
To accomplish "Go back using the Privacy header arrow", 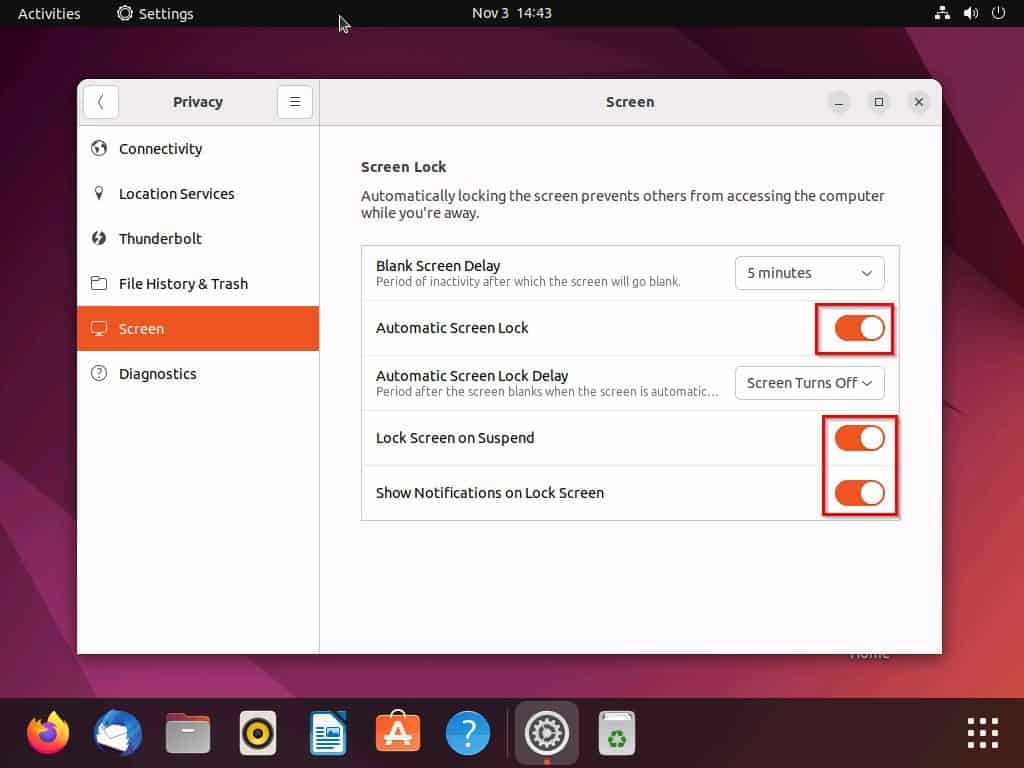I will click(x=101, y=102).
